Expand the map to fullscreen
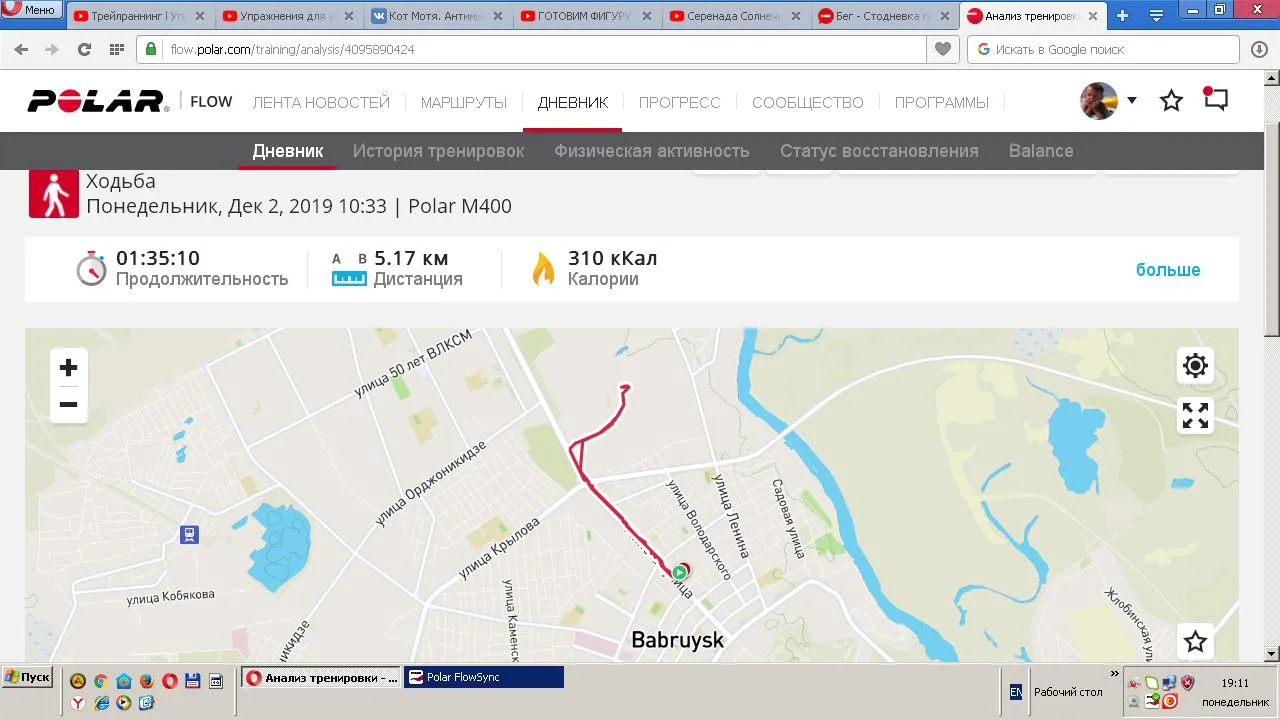Viewport: 1280px width, 720px height. pyautogui.click(x=1195, y=415)
